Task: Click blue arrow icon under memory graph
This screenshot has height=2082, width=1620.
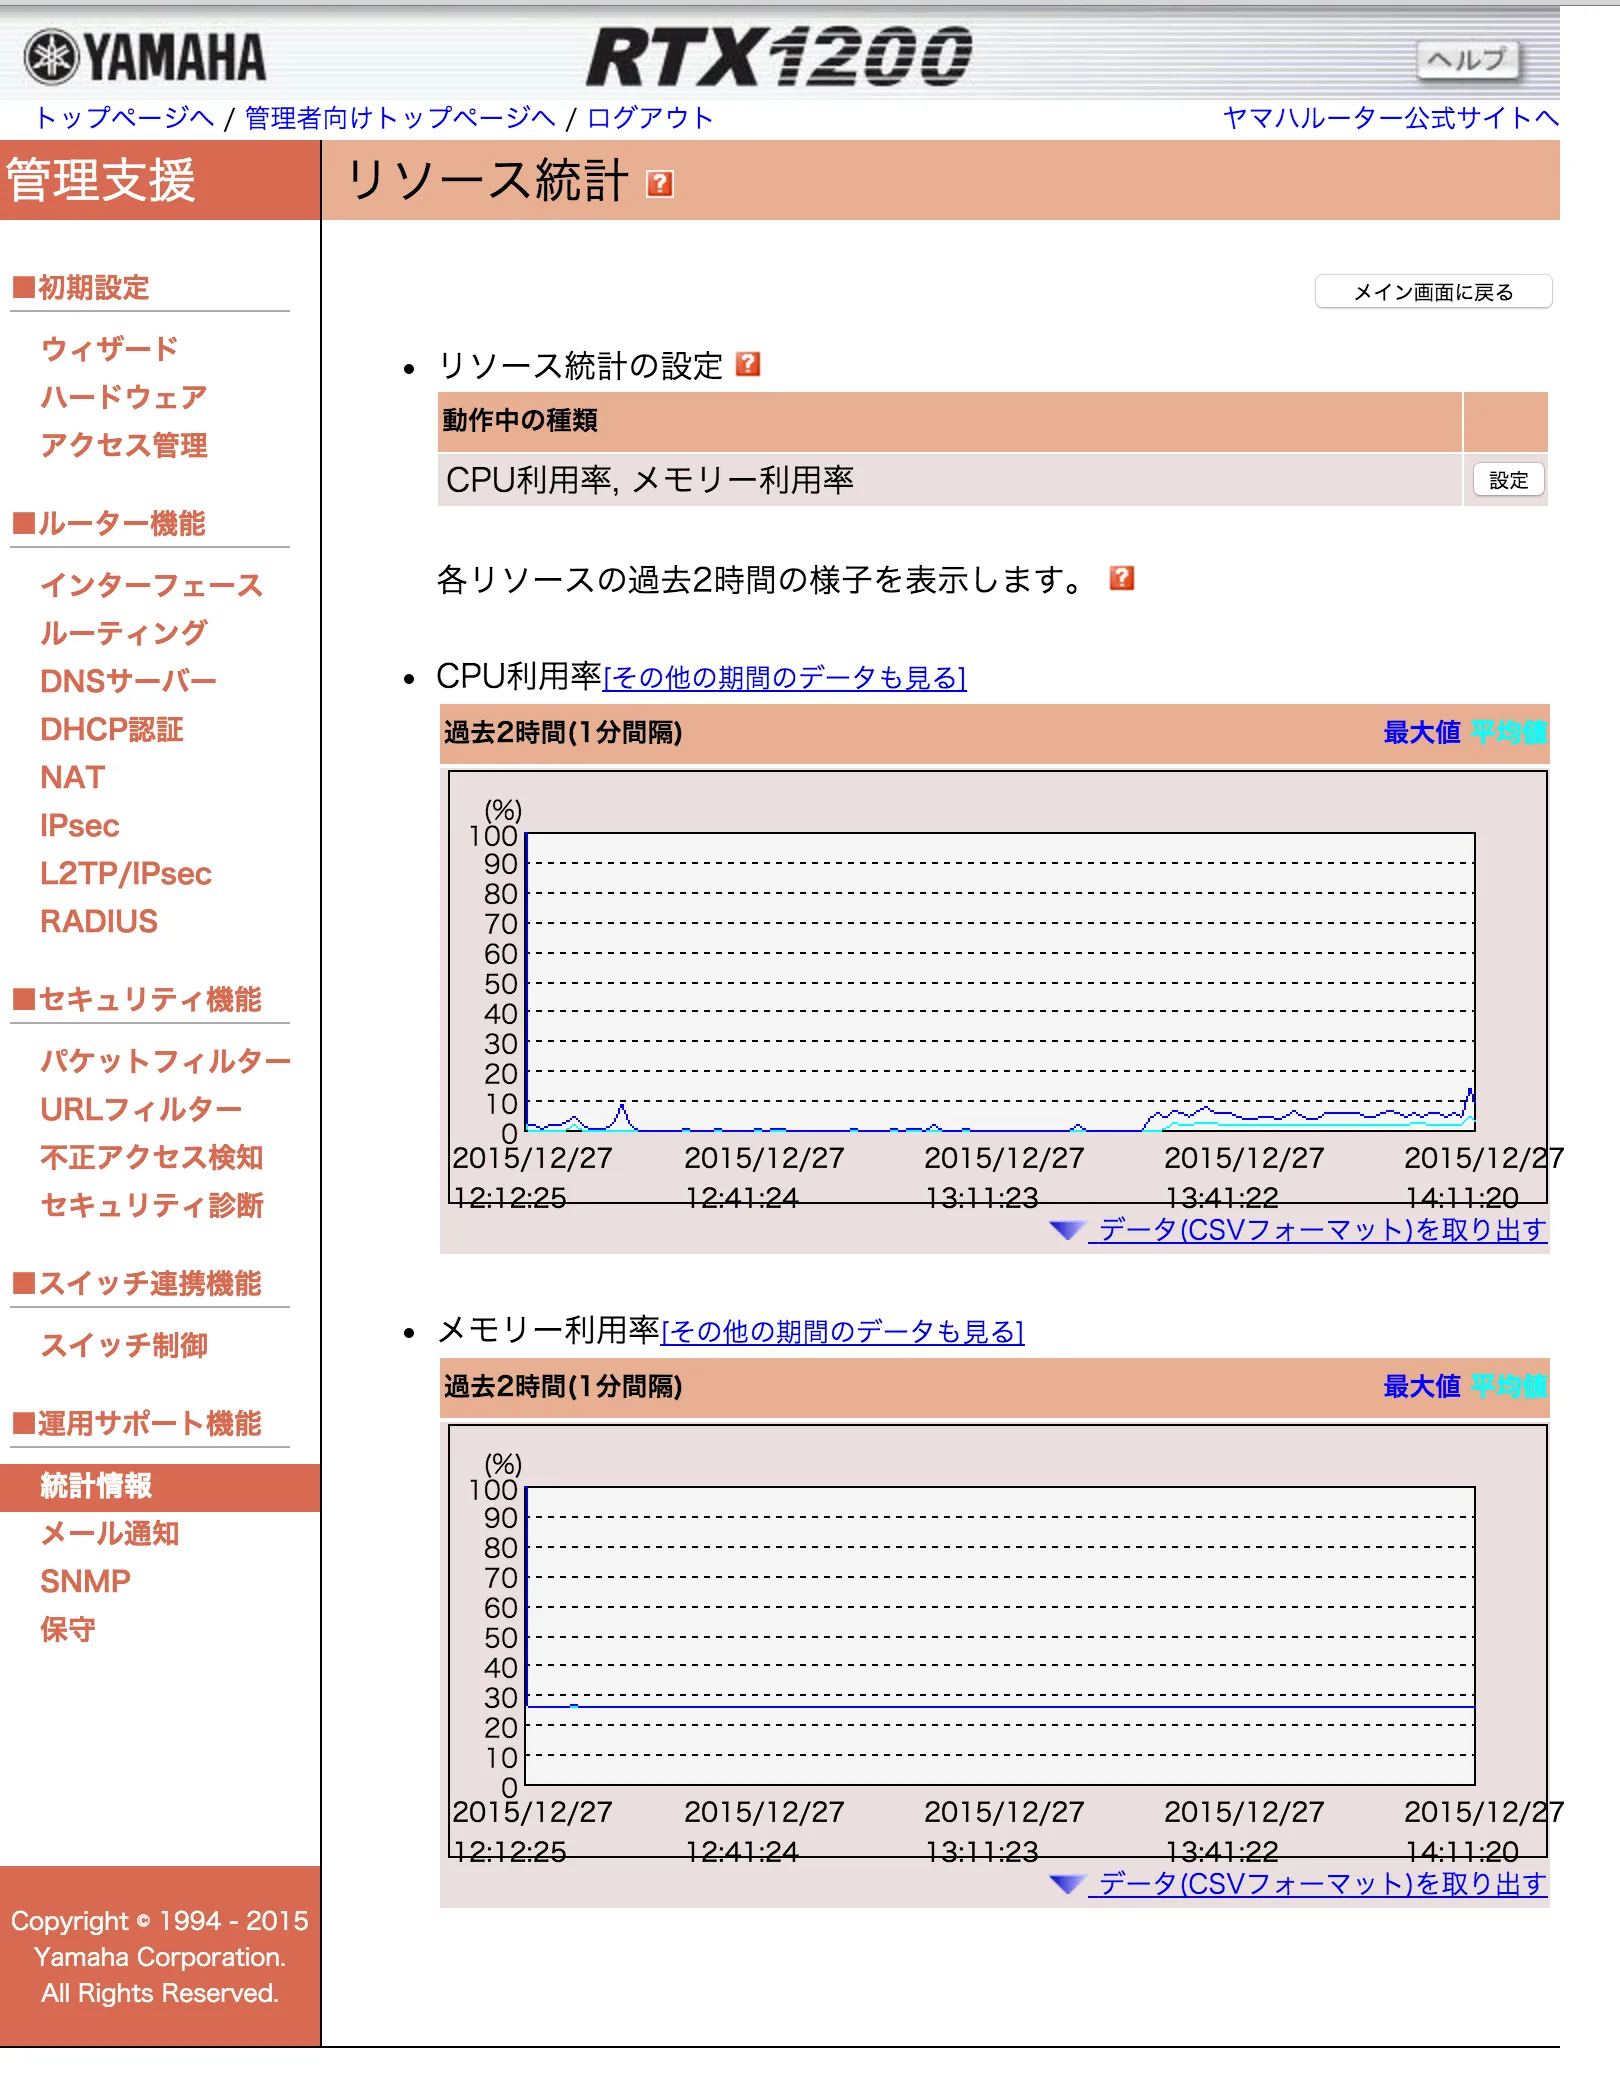Action: (x=1067, y=1884)
